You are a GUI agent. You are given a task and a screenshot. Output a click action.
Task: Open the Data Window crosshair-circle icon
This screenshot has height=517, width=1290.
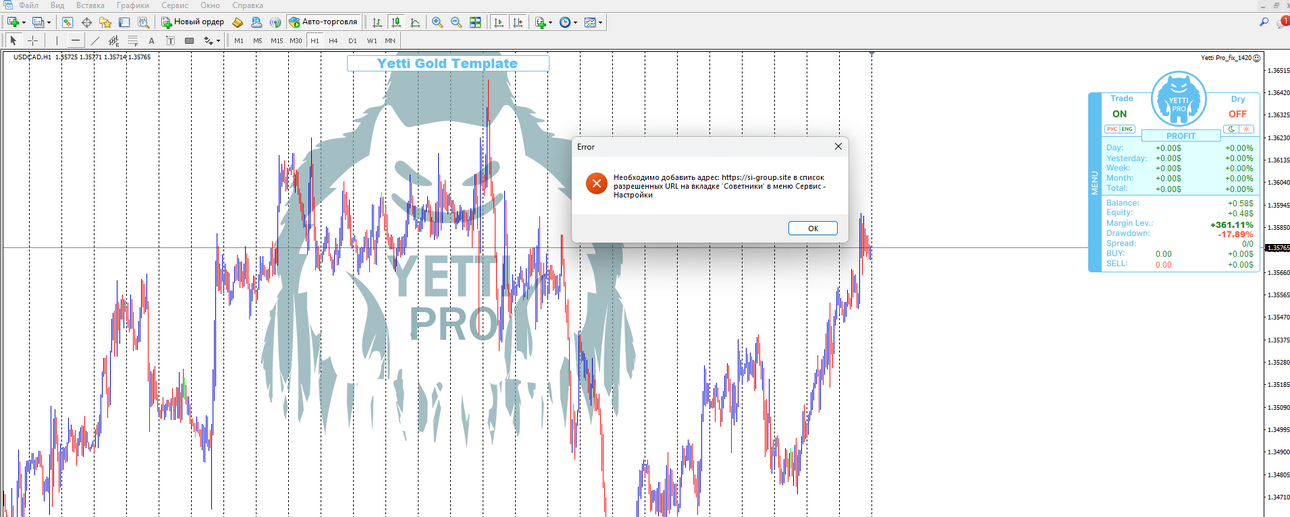click(x=86, y=22)
